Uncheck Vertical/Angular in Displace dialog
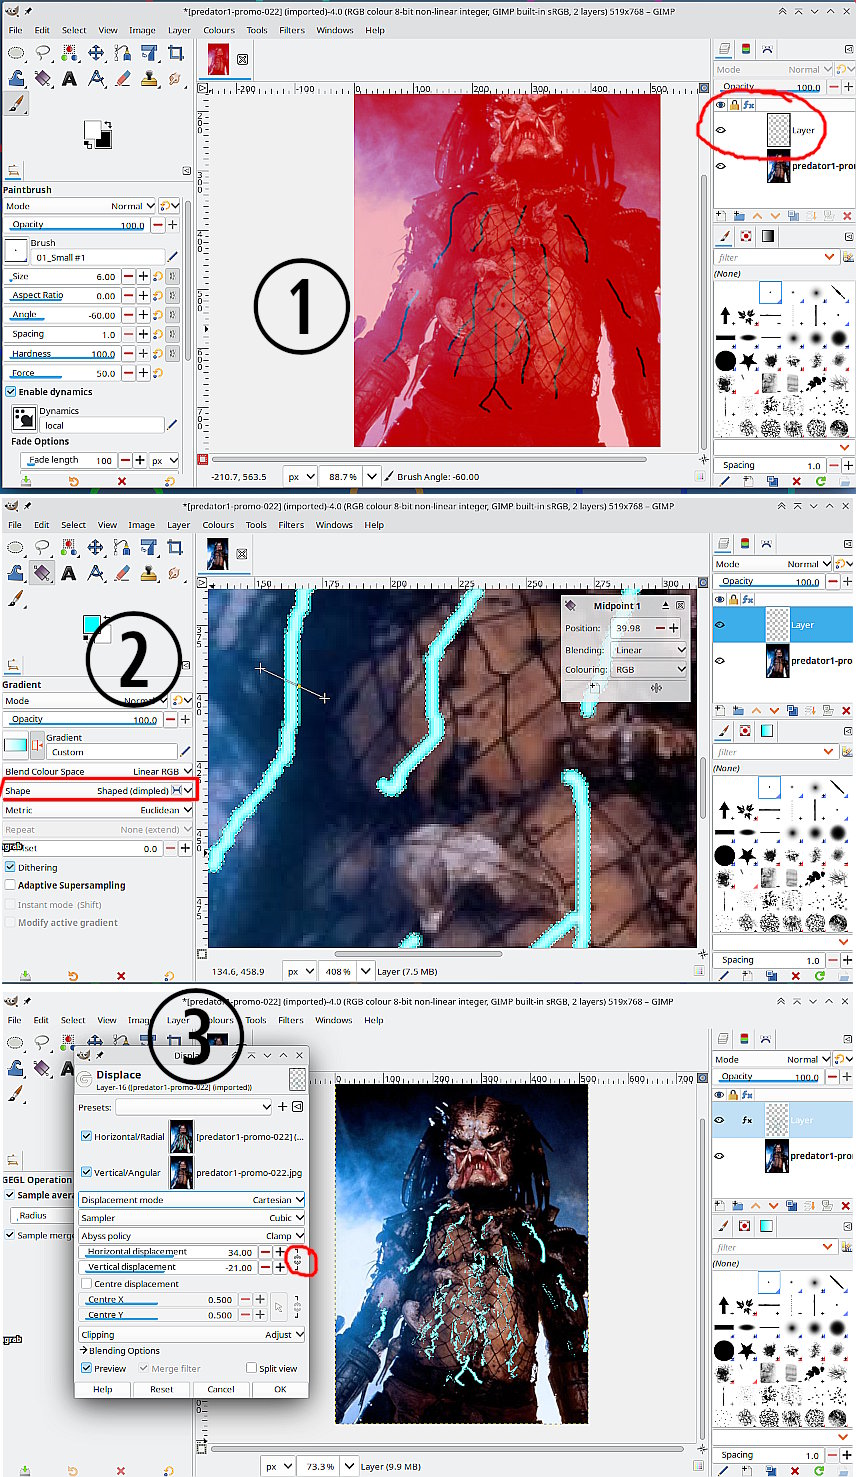Image resolution: width=856 pixels, height=1477 pixels. 87,1172
